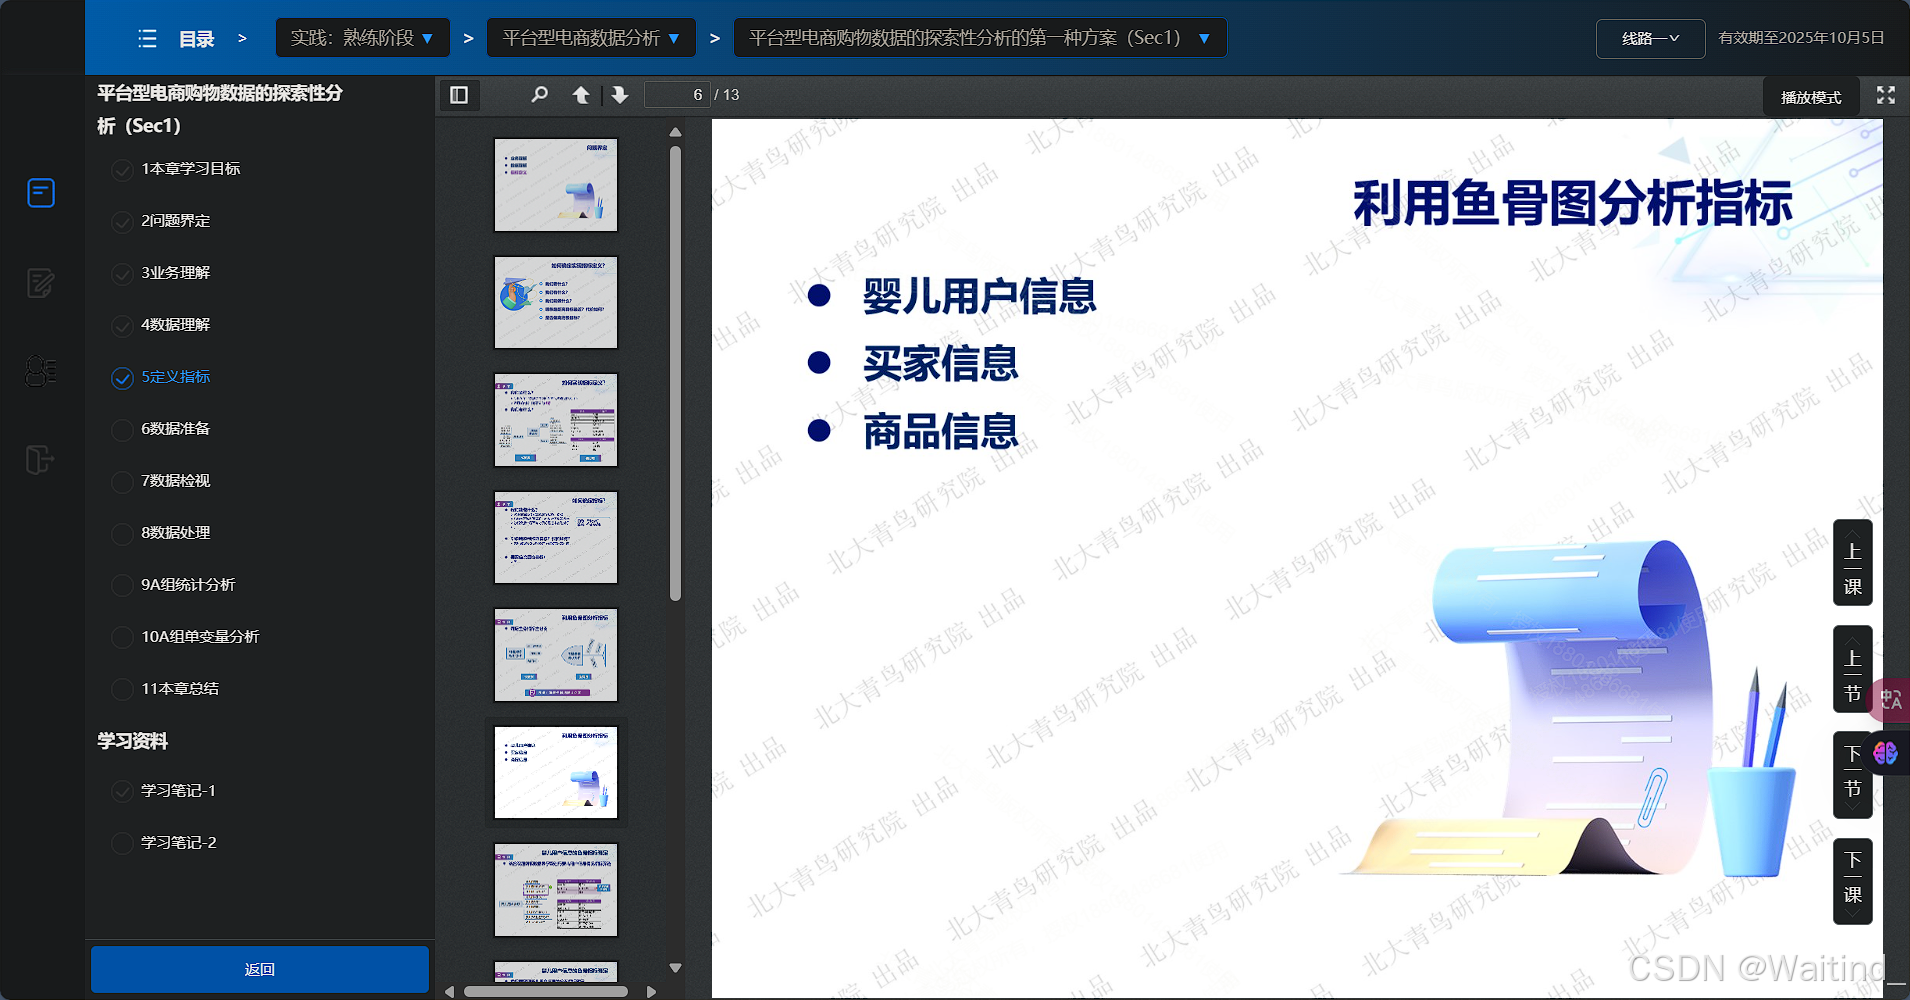The image size is (1910, 1000).
Task: Expand the 实践: 熟练阶段 dropdown
Action: 362,38
